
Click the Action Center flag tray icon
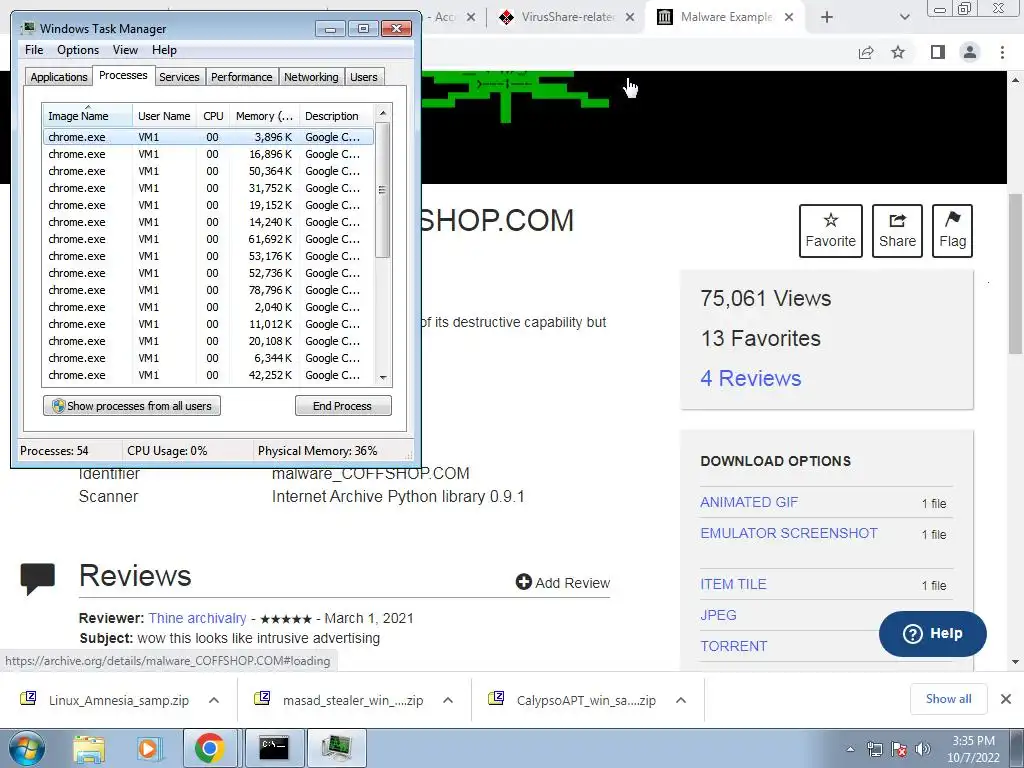coord(899,748)
